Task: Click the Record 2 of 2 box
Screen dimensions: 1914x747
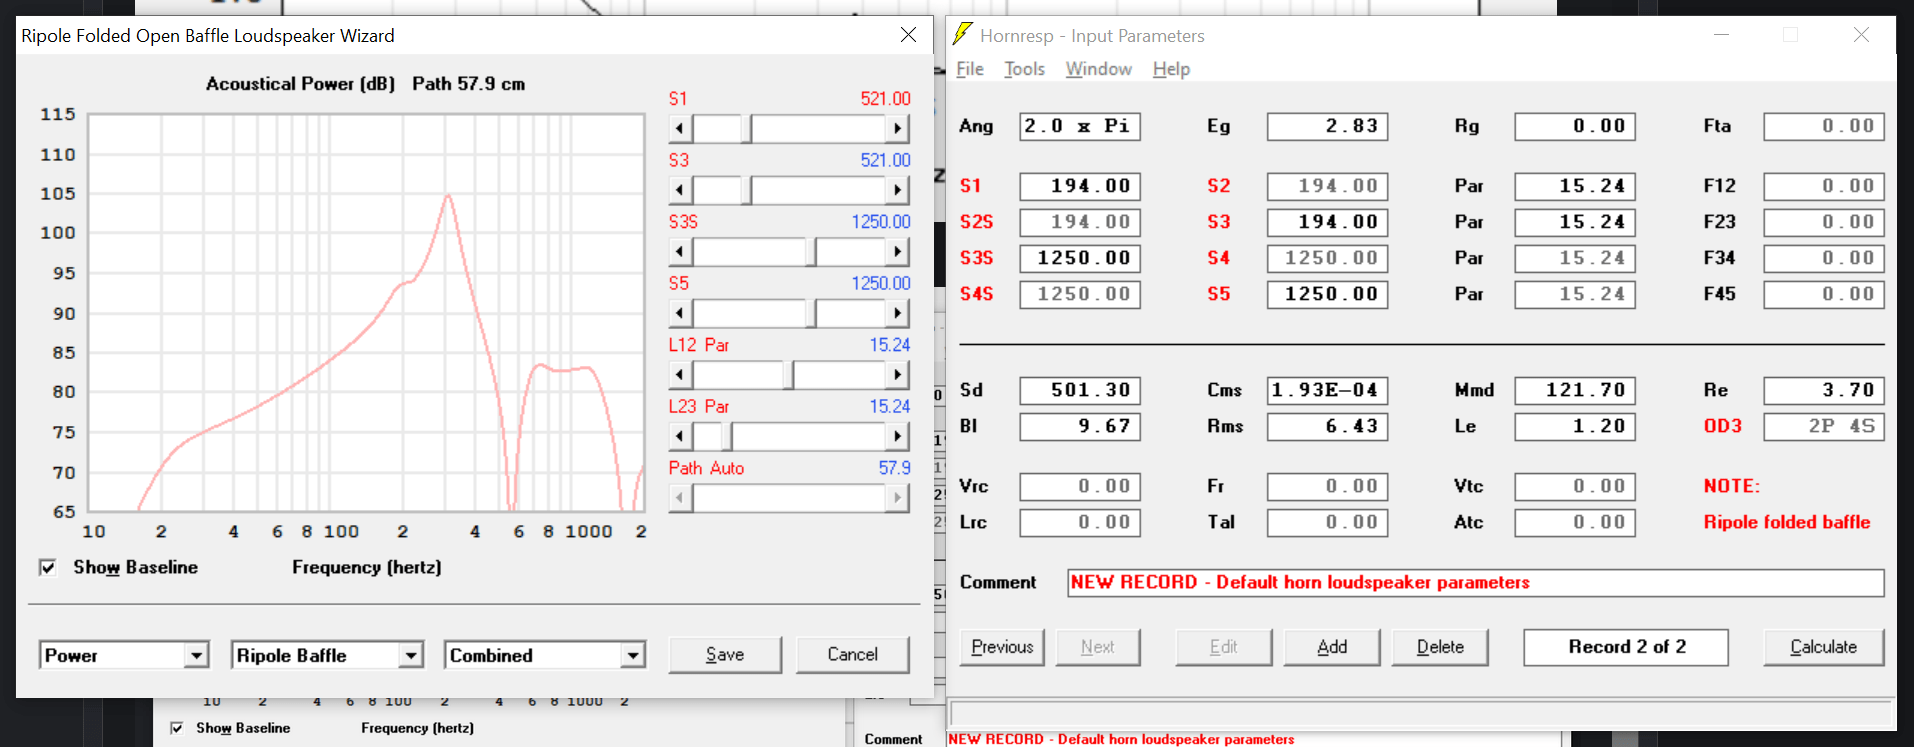Action: point(1626,647)
